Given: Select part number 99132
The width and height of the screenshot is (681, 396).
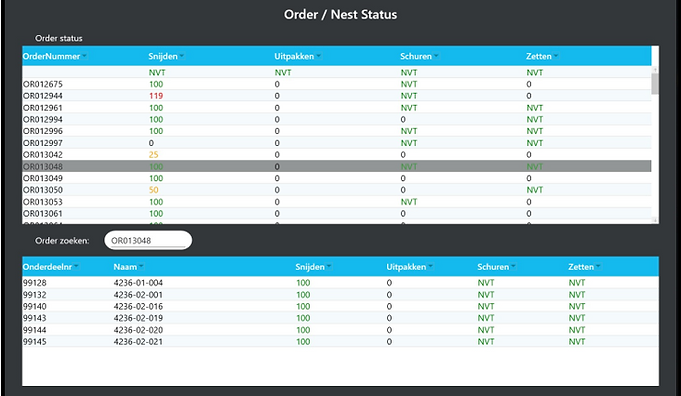Looking at the screenshot, I should coord(35,295).
